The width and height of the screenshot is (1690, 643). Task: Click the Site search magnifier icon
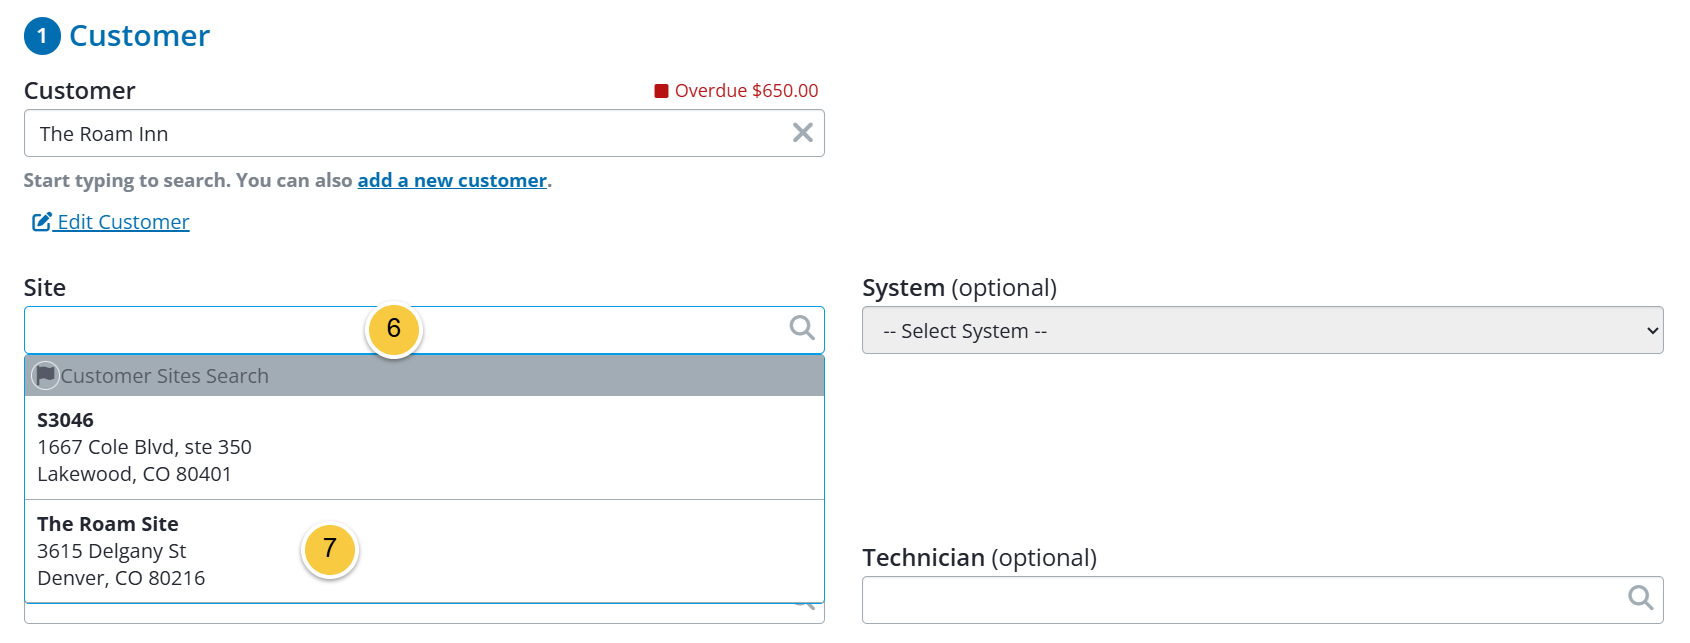[x=802, y=328]
